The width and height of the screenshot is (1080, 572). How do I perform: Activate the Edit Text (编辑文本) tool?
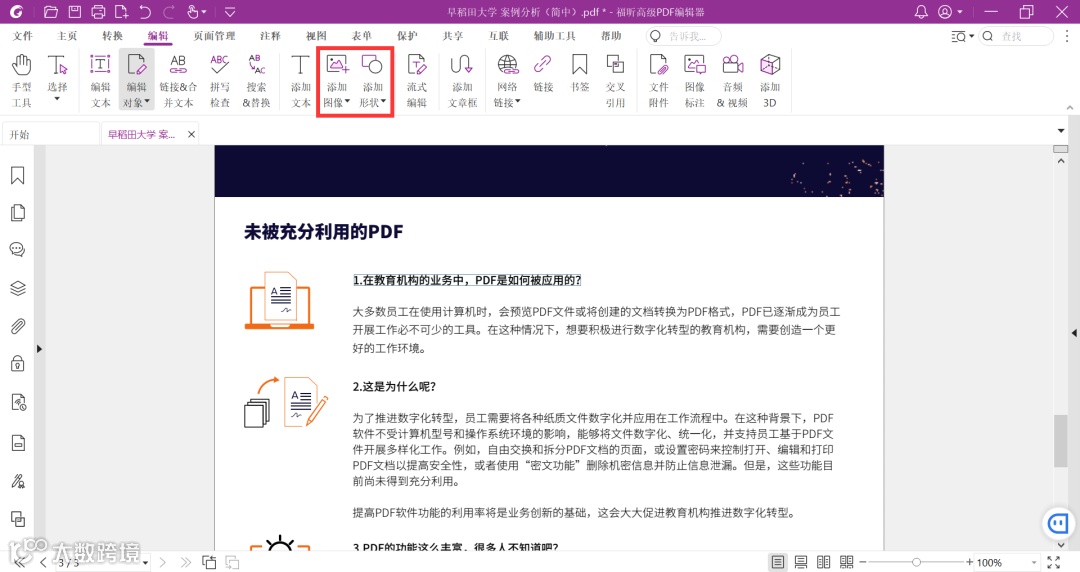pyautogui.click(x=101, y=81)
